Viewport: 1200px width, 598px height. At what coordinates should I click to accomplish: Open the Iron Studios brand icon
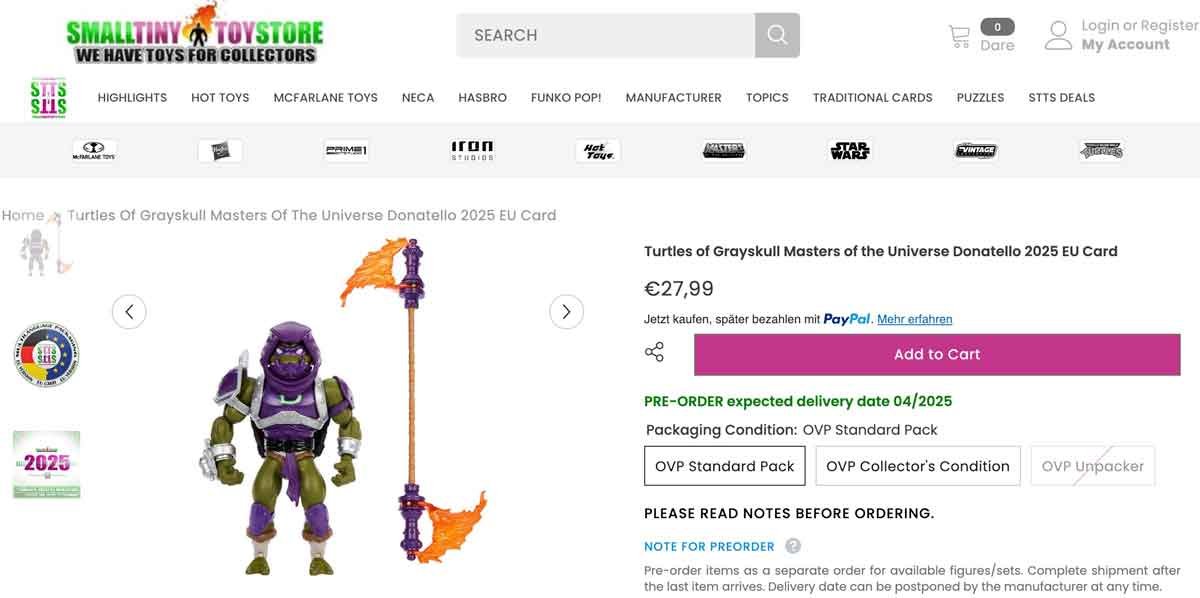pyautogui.click(x=472, y=149)
